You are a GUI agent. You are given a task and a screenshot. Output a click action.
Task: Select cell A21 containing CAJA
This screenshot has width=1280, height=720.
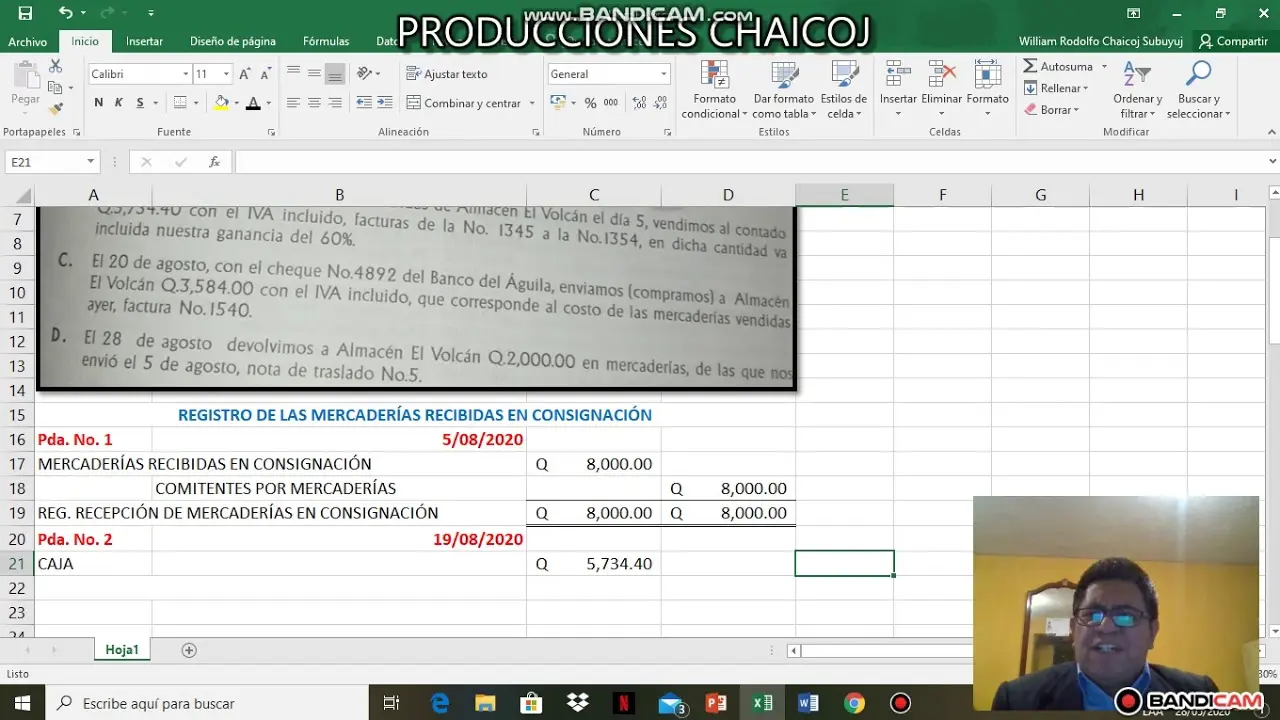(x=94, y=564)
